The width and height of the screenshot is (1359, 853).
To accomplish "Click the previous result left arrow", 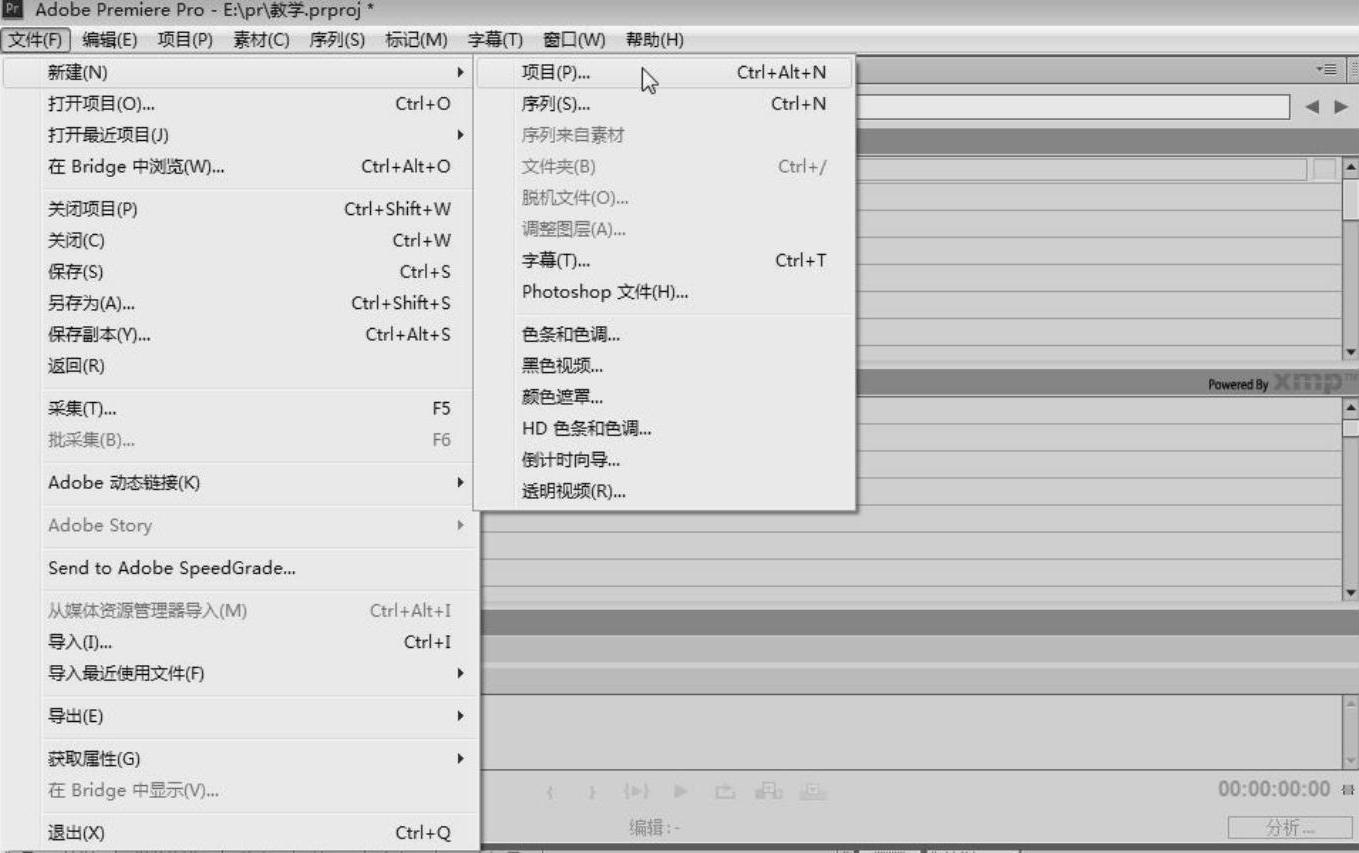I will click(1314, 107).
